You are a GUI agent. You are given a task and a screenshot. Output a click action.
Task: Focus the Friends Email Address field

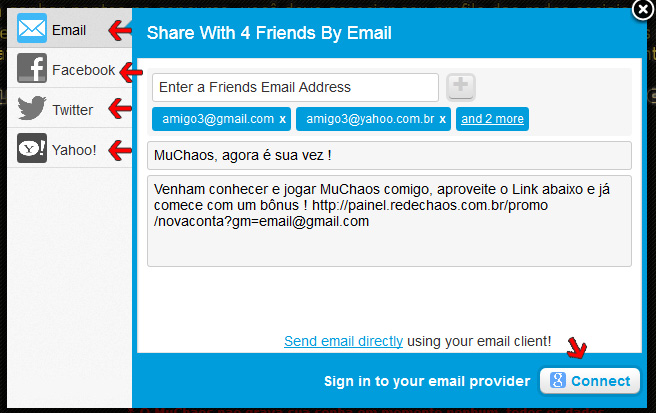point(295,87)
